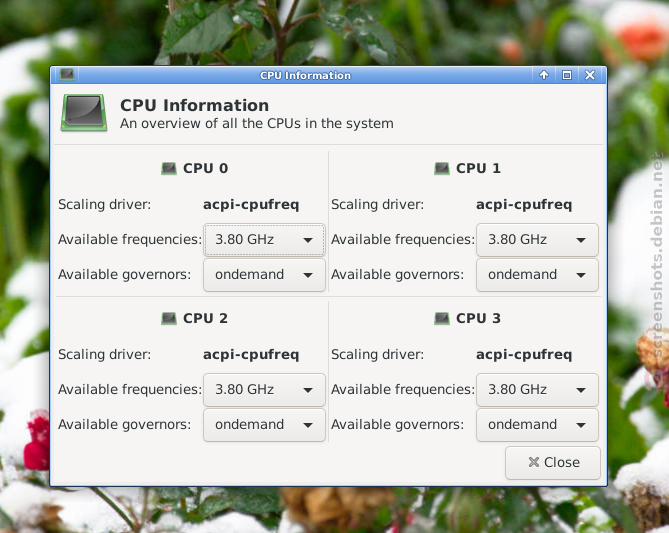Open CPU 0 available governors dropdown
669x533 pixels.
click(264, 275)
